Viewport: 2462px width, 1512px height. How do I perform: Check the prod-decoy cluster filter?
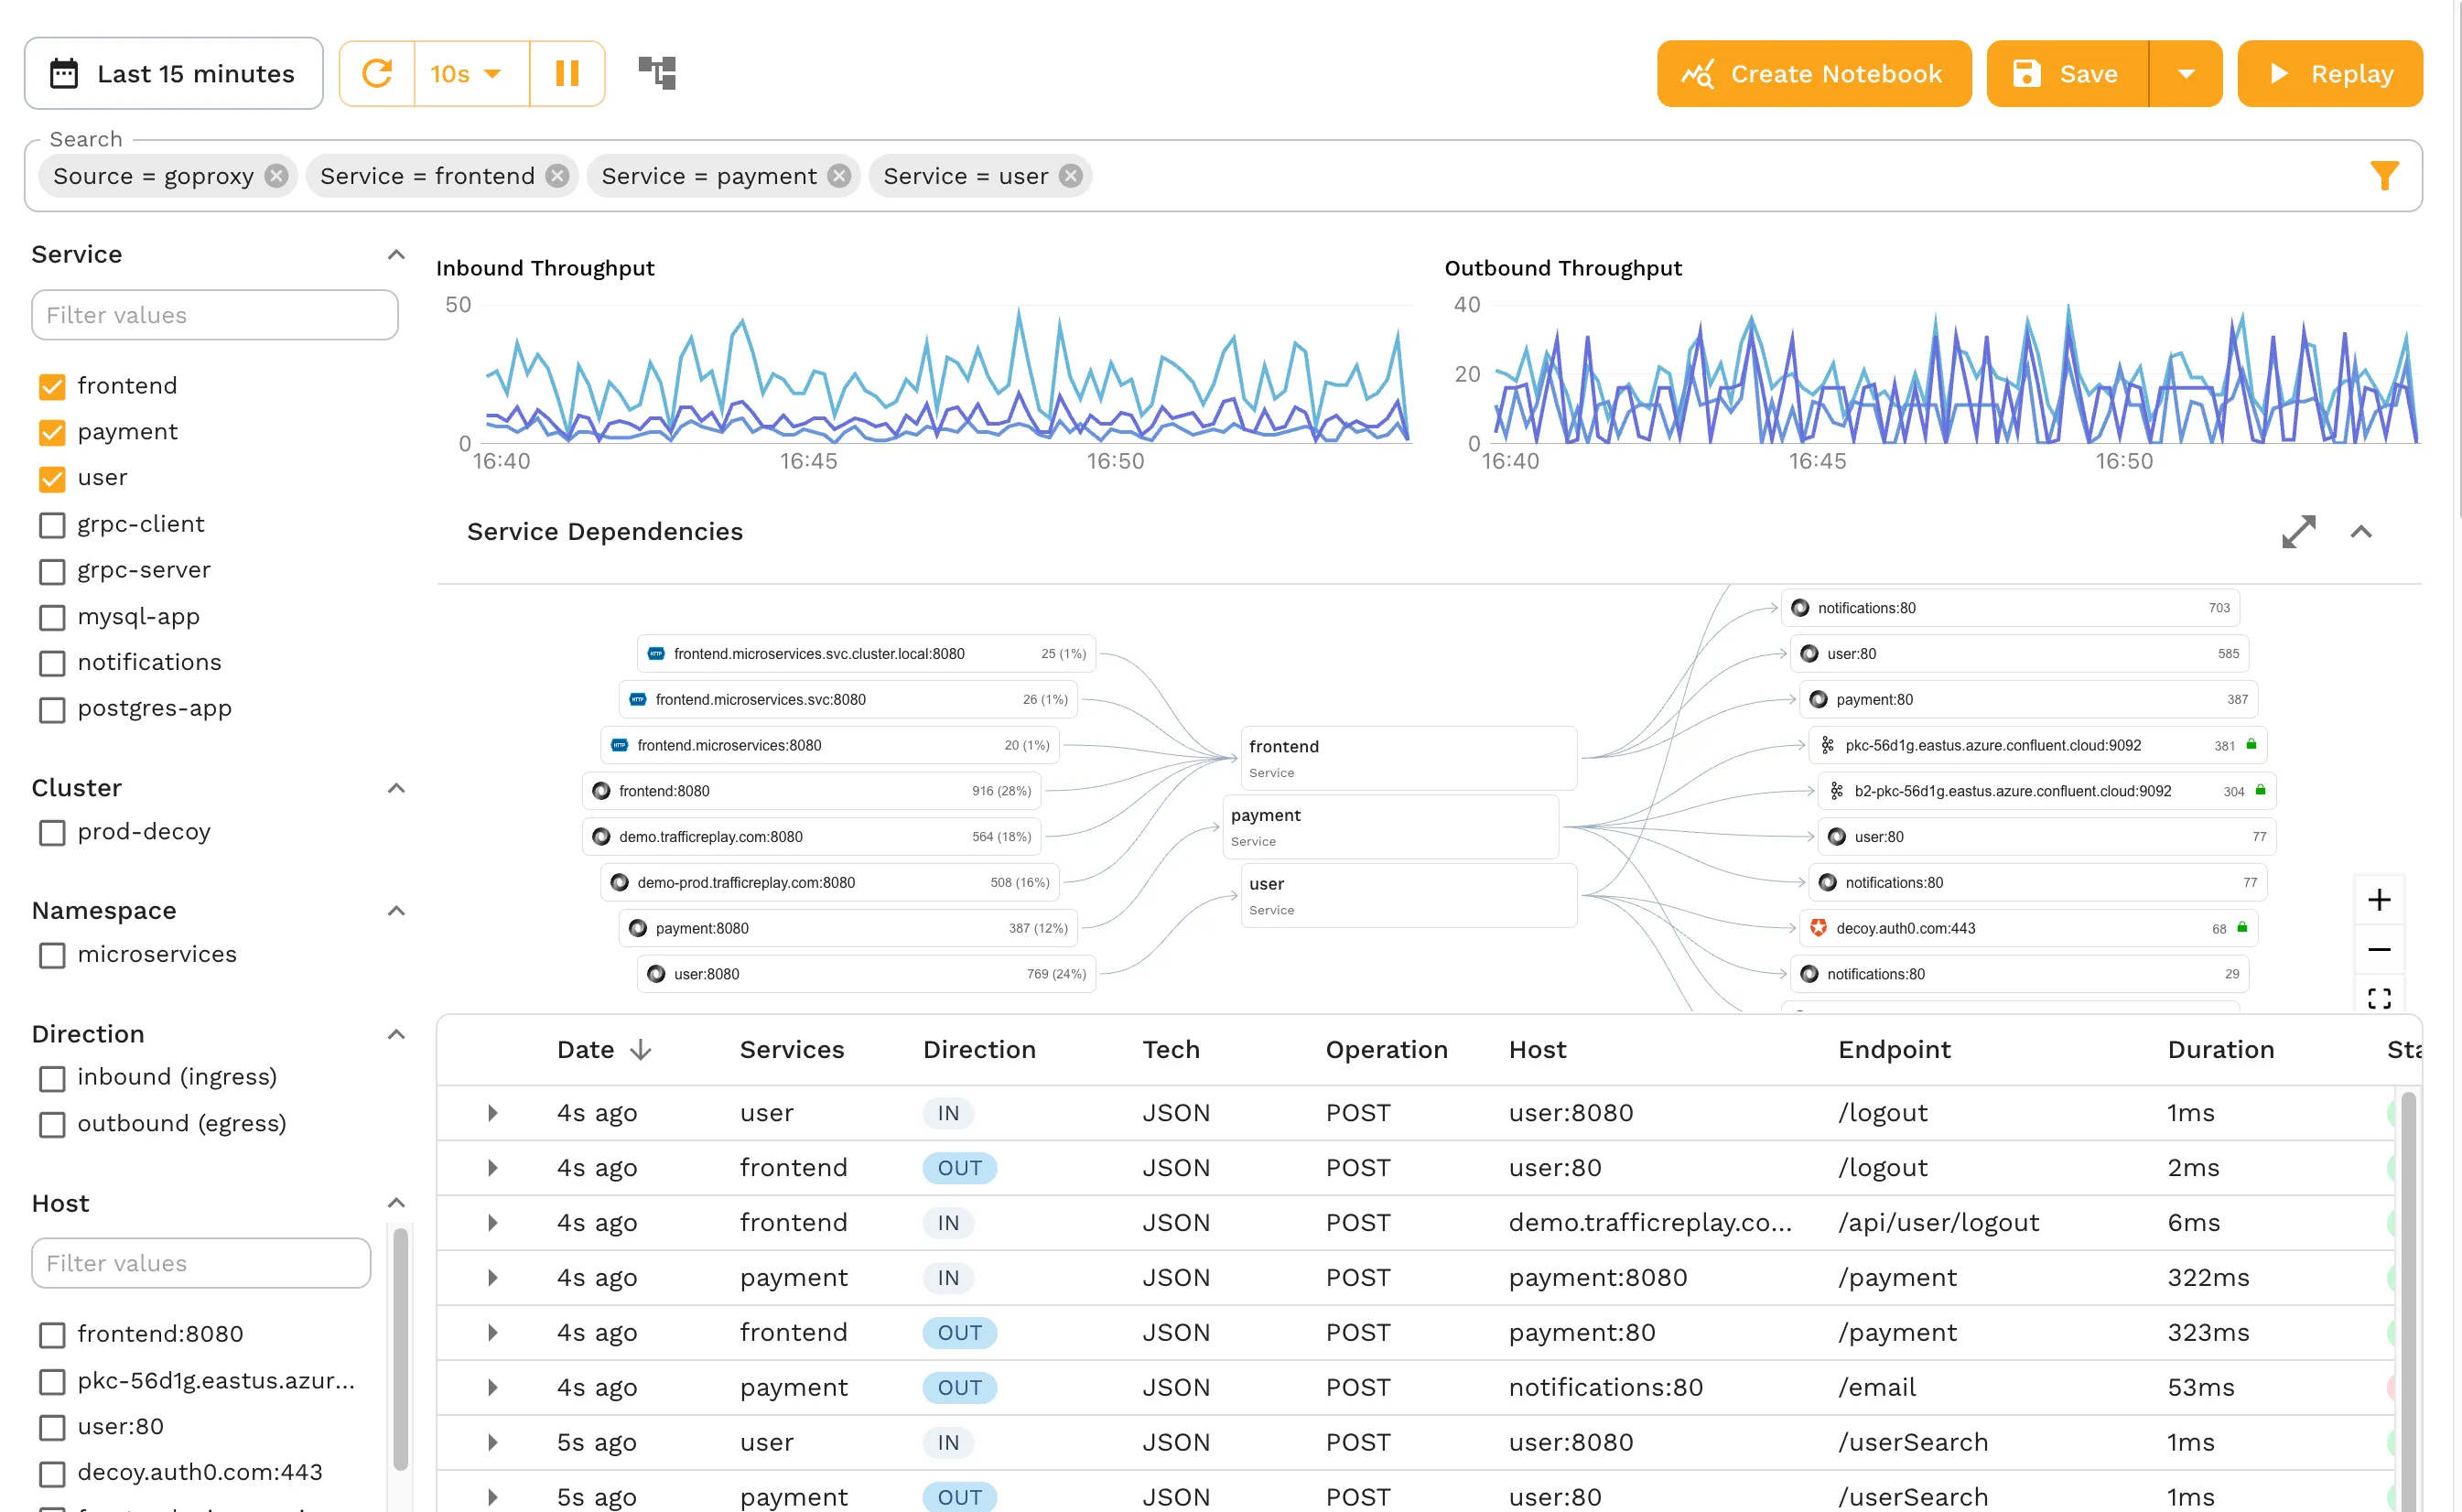point(52,831)
